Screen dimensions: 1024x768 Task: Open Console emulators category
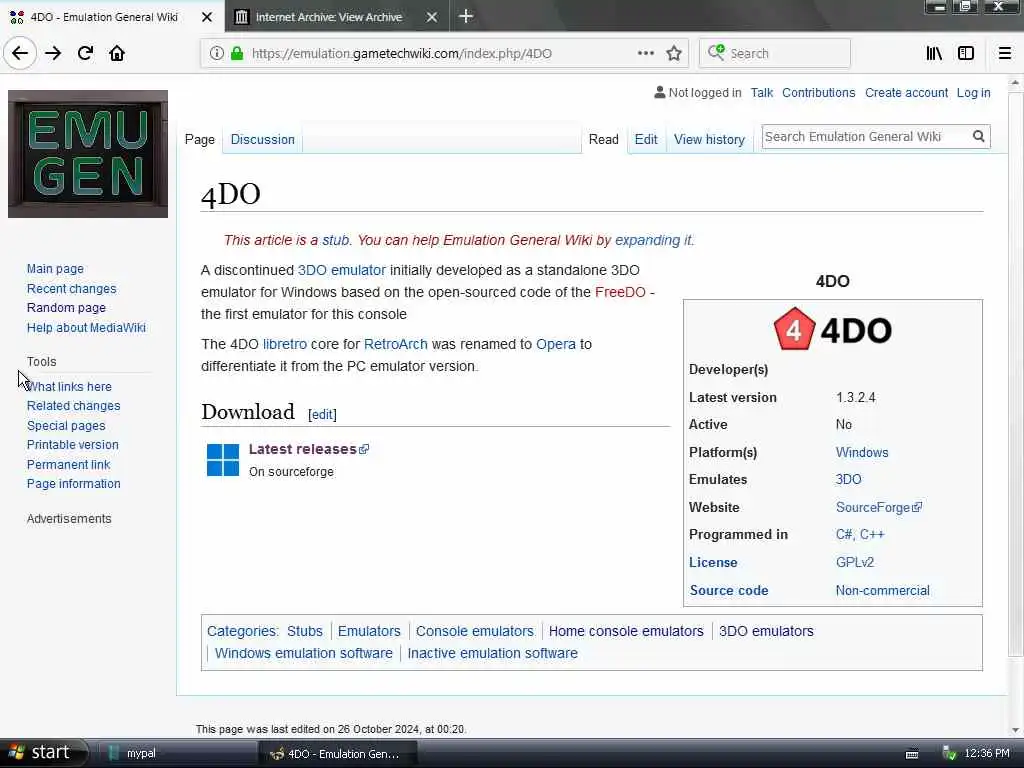[x=475, y=631]
